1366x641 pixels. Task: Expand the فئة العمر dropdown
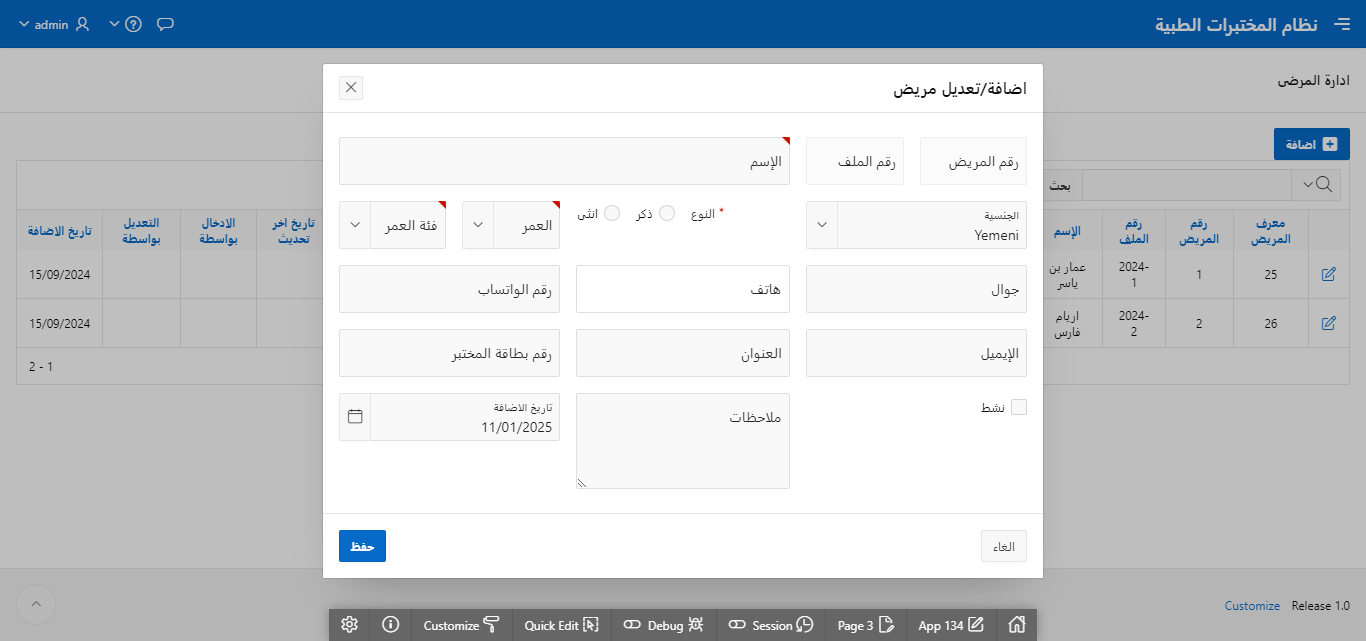point(355,224)
